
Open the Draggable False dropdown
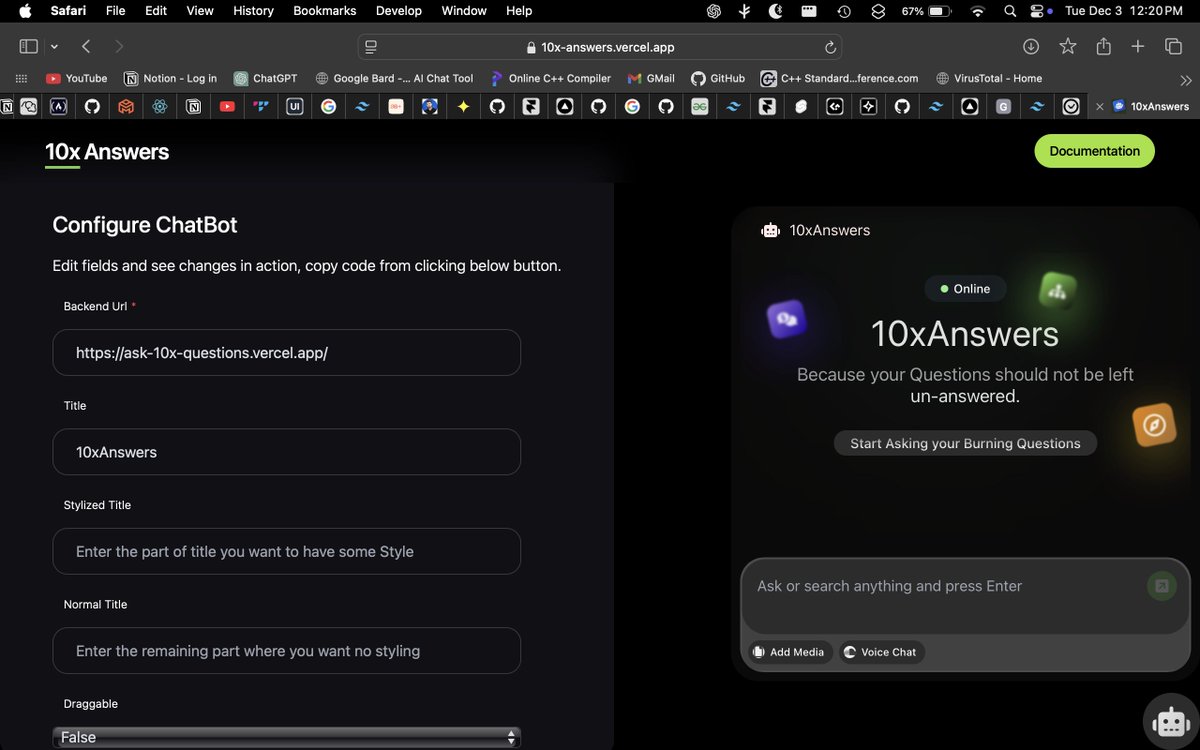click(x=287, y=737)
